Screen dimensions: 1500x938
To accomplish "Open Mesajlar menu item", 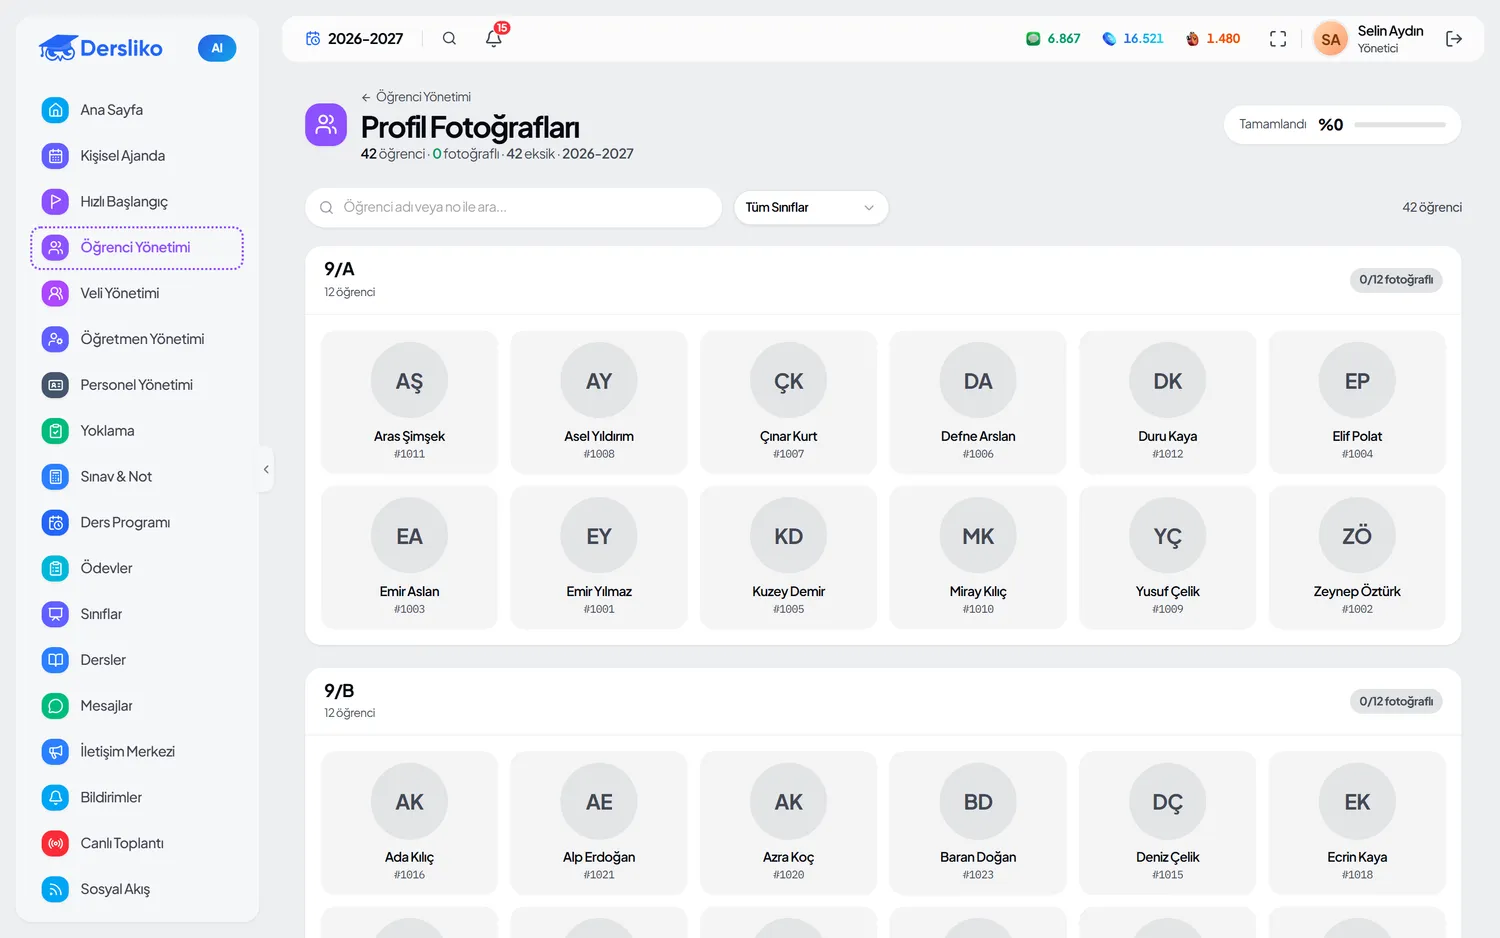I will [x=137, y=706].
